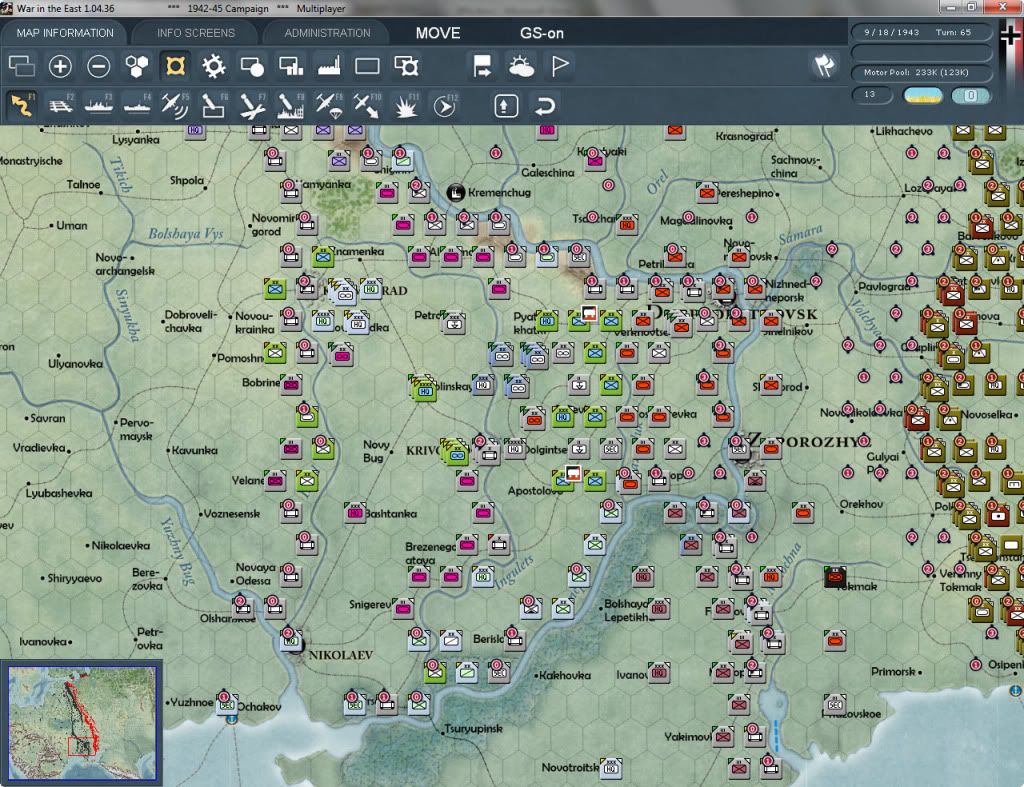Click the empty rectangle toolbar icon
Viewport: 1024px width, 787px height.
click(367, 66)
